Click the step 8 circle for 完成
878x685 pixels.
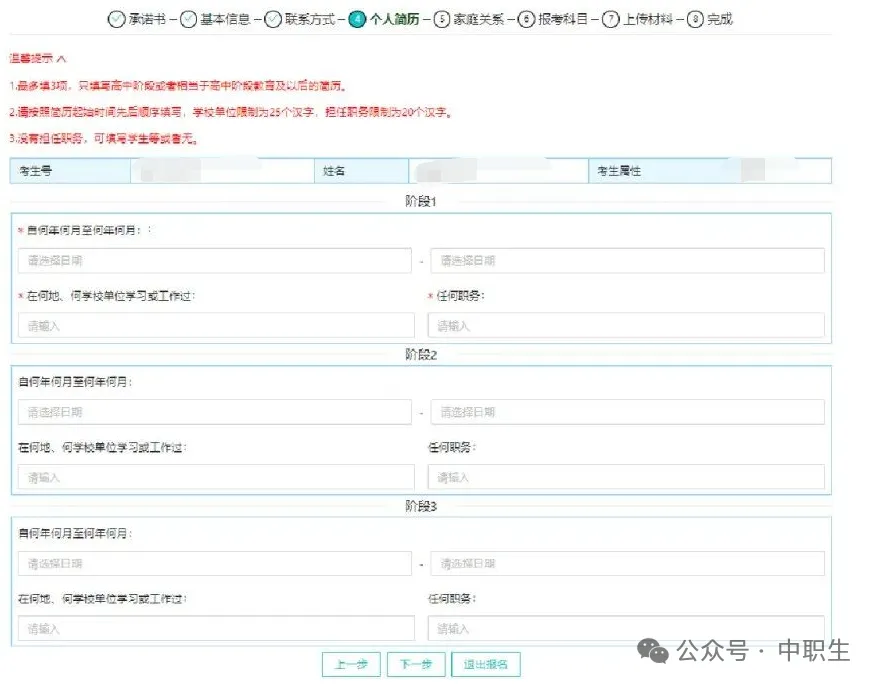[695, 20]
